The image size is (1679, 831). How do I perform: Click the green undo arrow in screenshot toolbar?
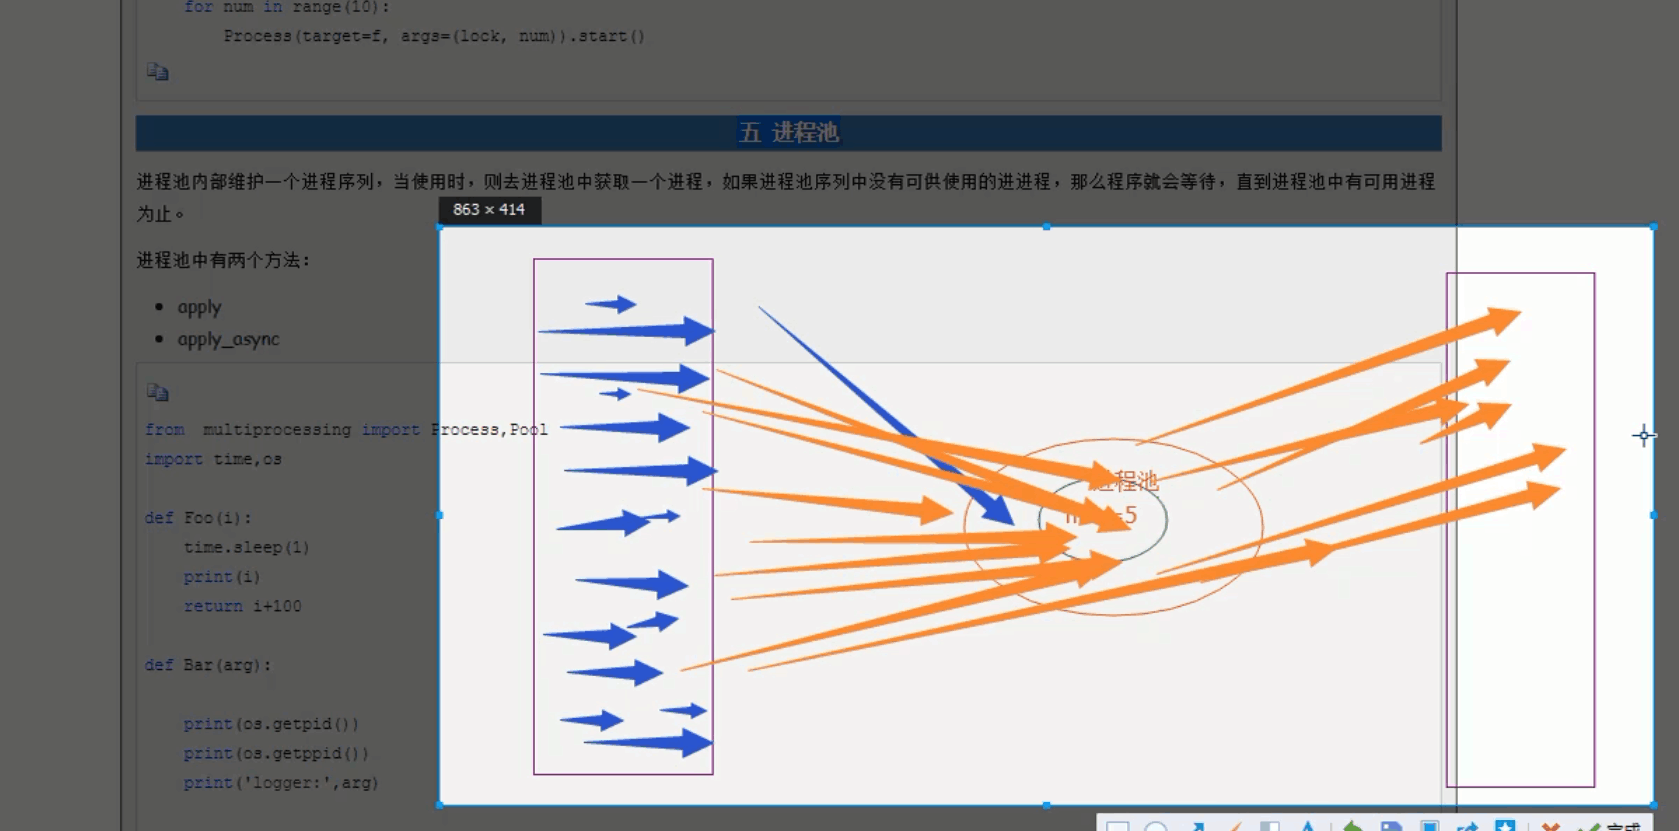1352,826
